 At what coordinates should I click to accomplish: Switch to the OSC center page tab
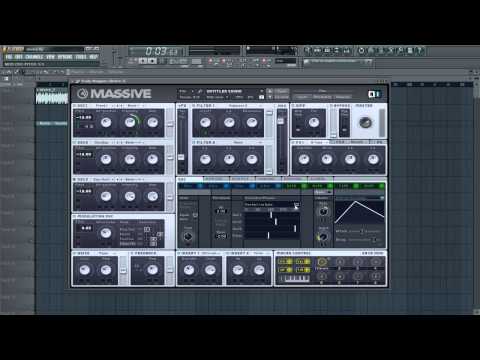(190, 179)
